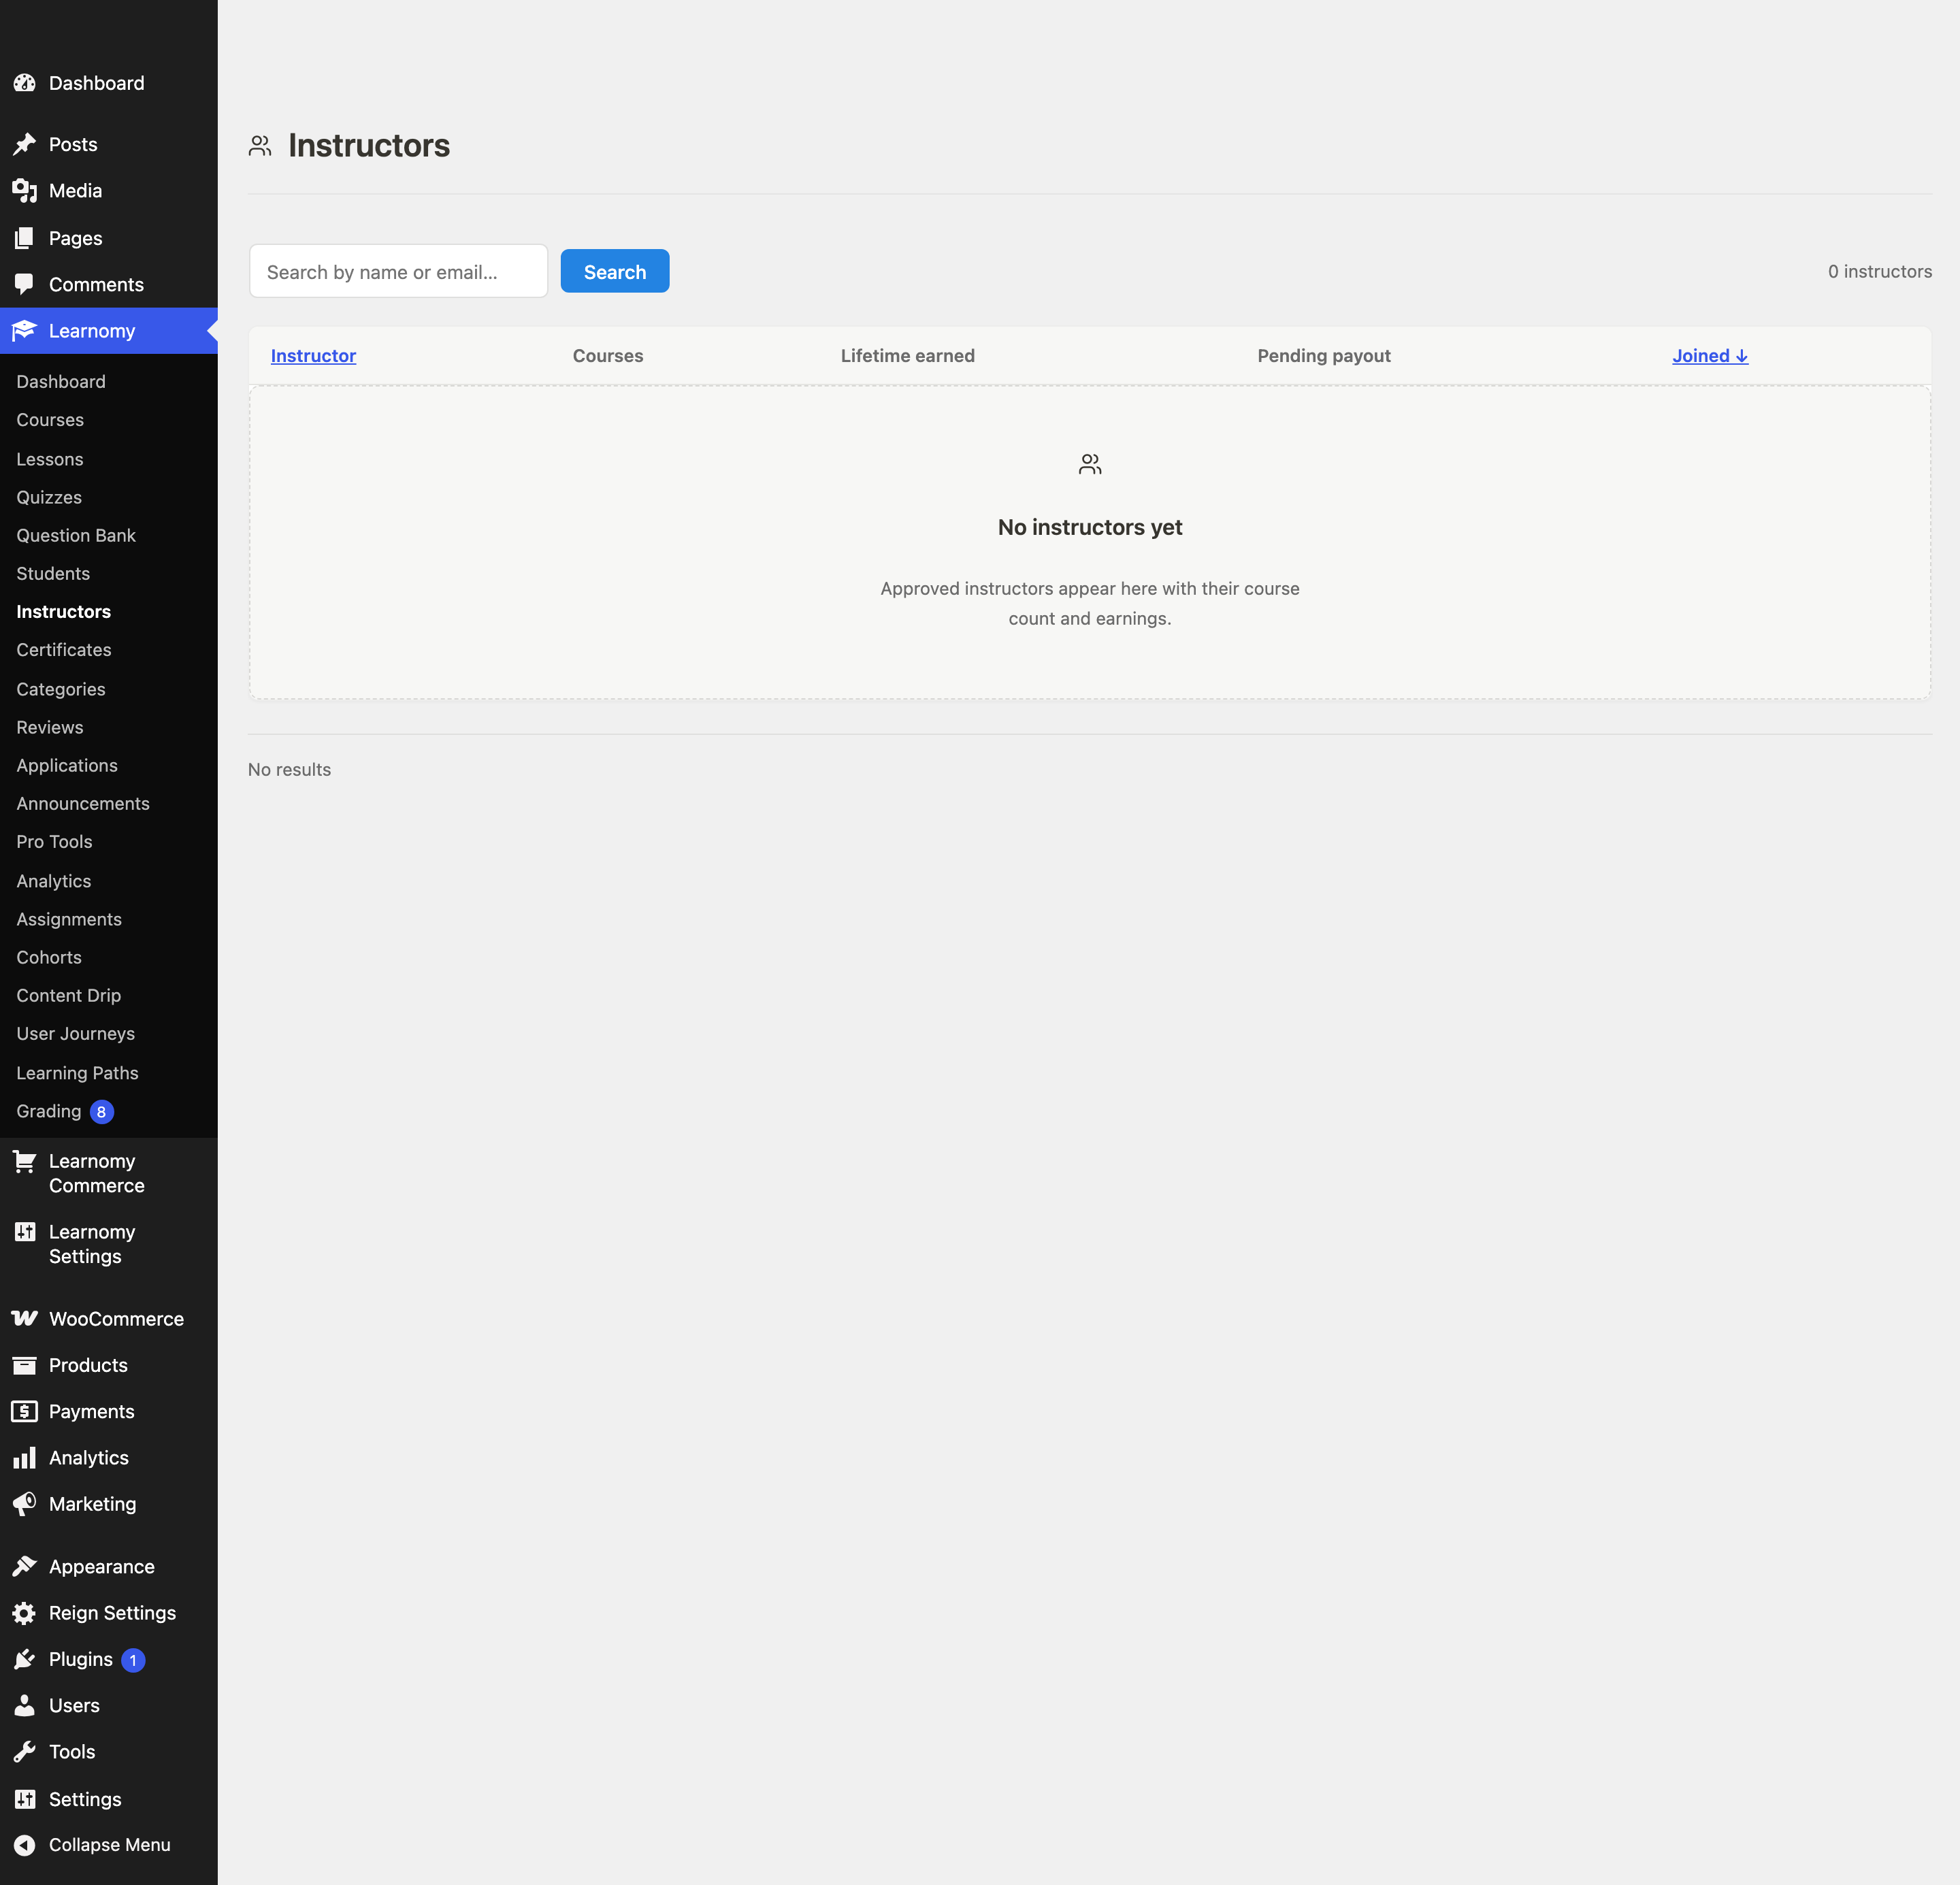Click the Marketing megaphone icon
The image size is (1960, 1885).
(24, 1504)
